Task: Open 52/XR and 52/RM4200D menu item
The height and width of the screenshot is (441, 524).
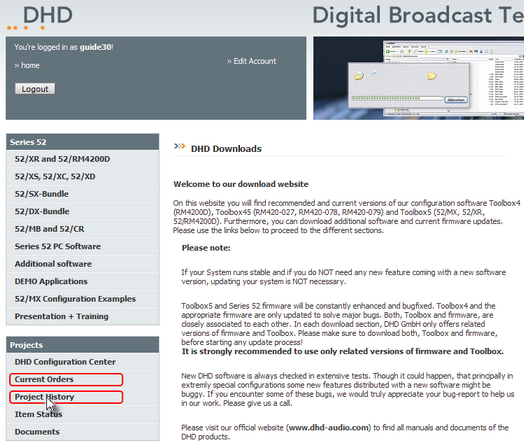Action: tap(83, 159)
